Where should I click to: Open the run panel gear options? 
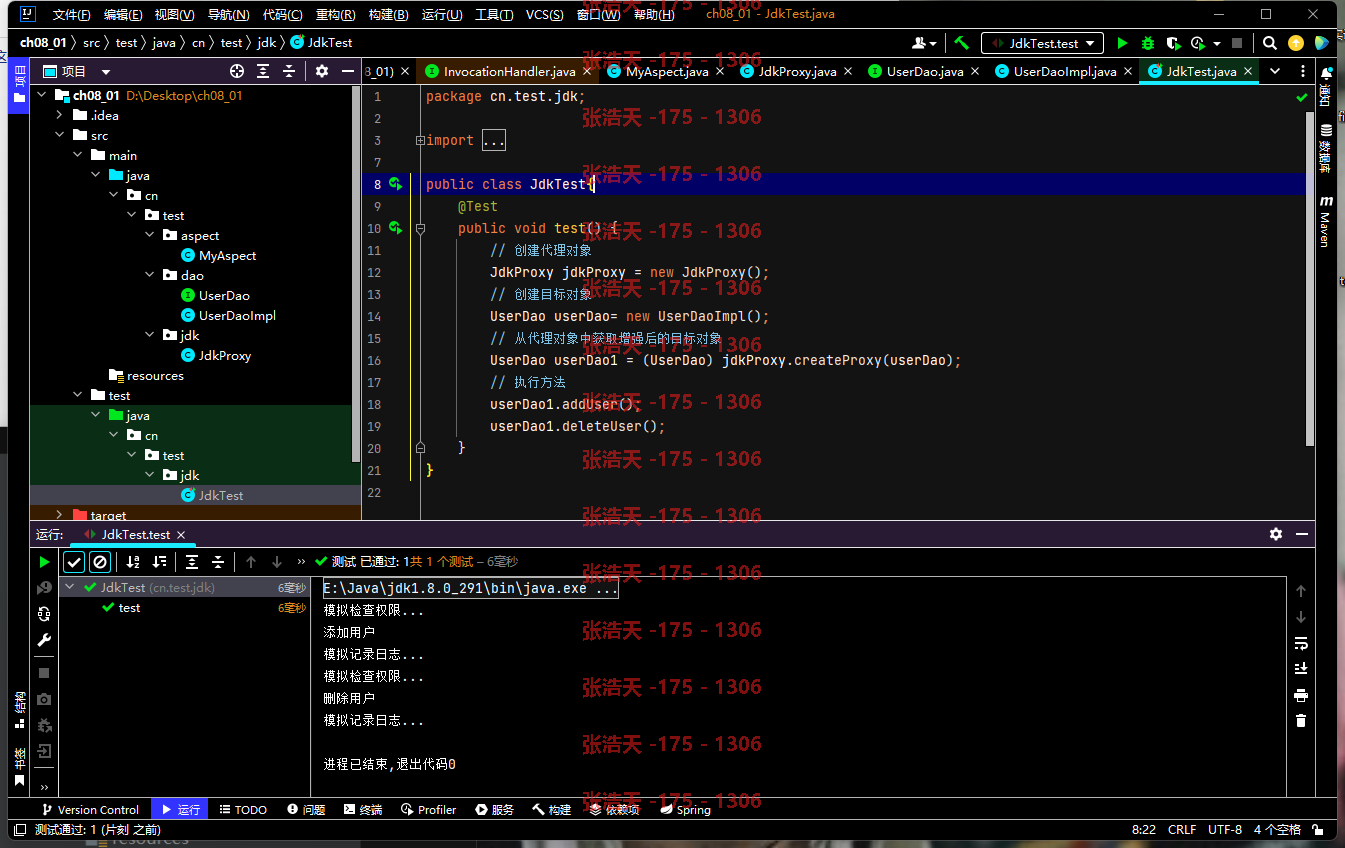1276,534
